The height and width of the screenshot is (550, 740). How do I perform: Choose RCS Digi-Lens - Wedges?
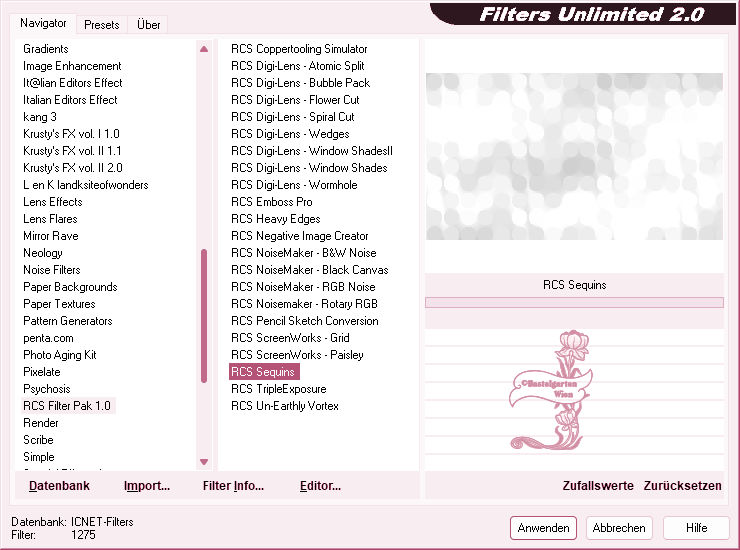coord(290,134)
